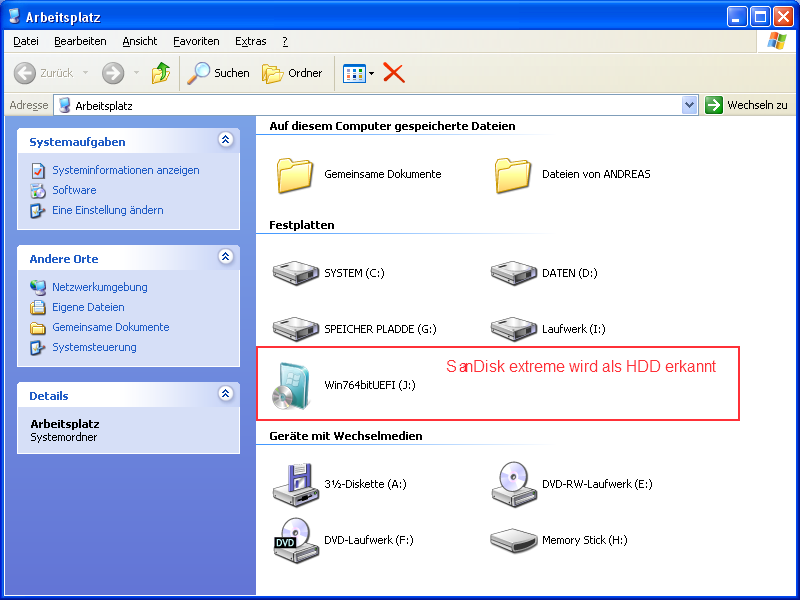Open the Bearbeiten menu

click(x=80, y=41)
